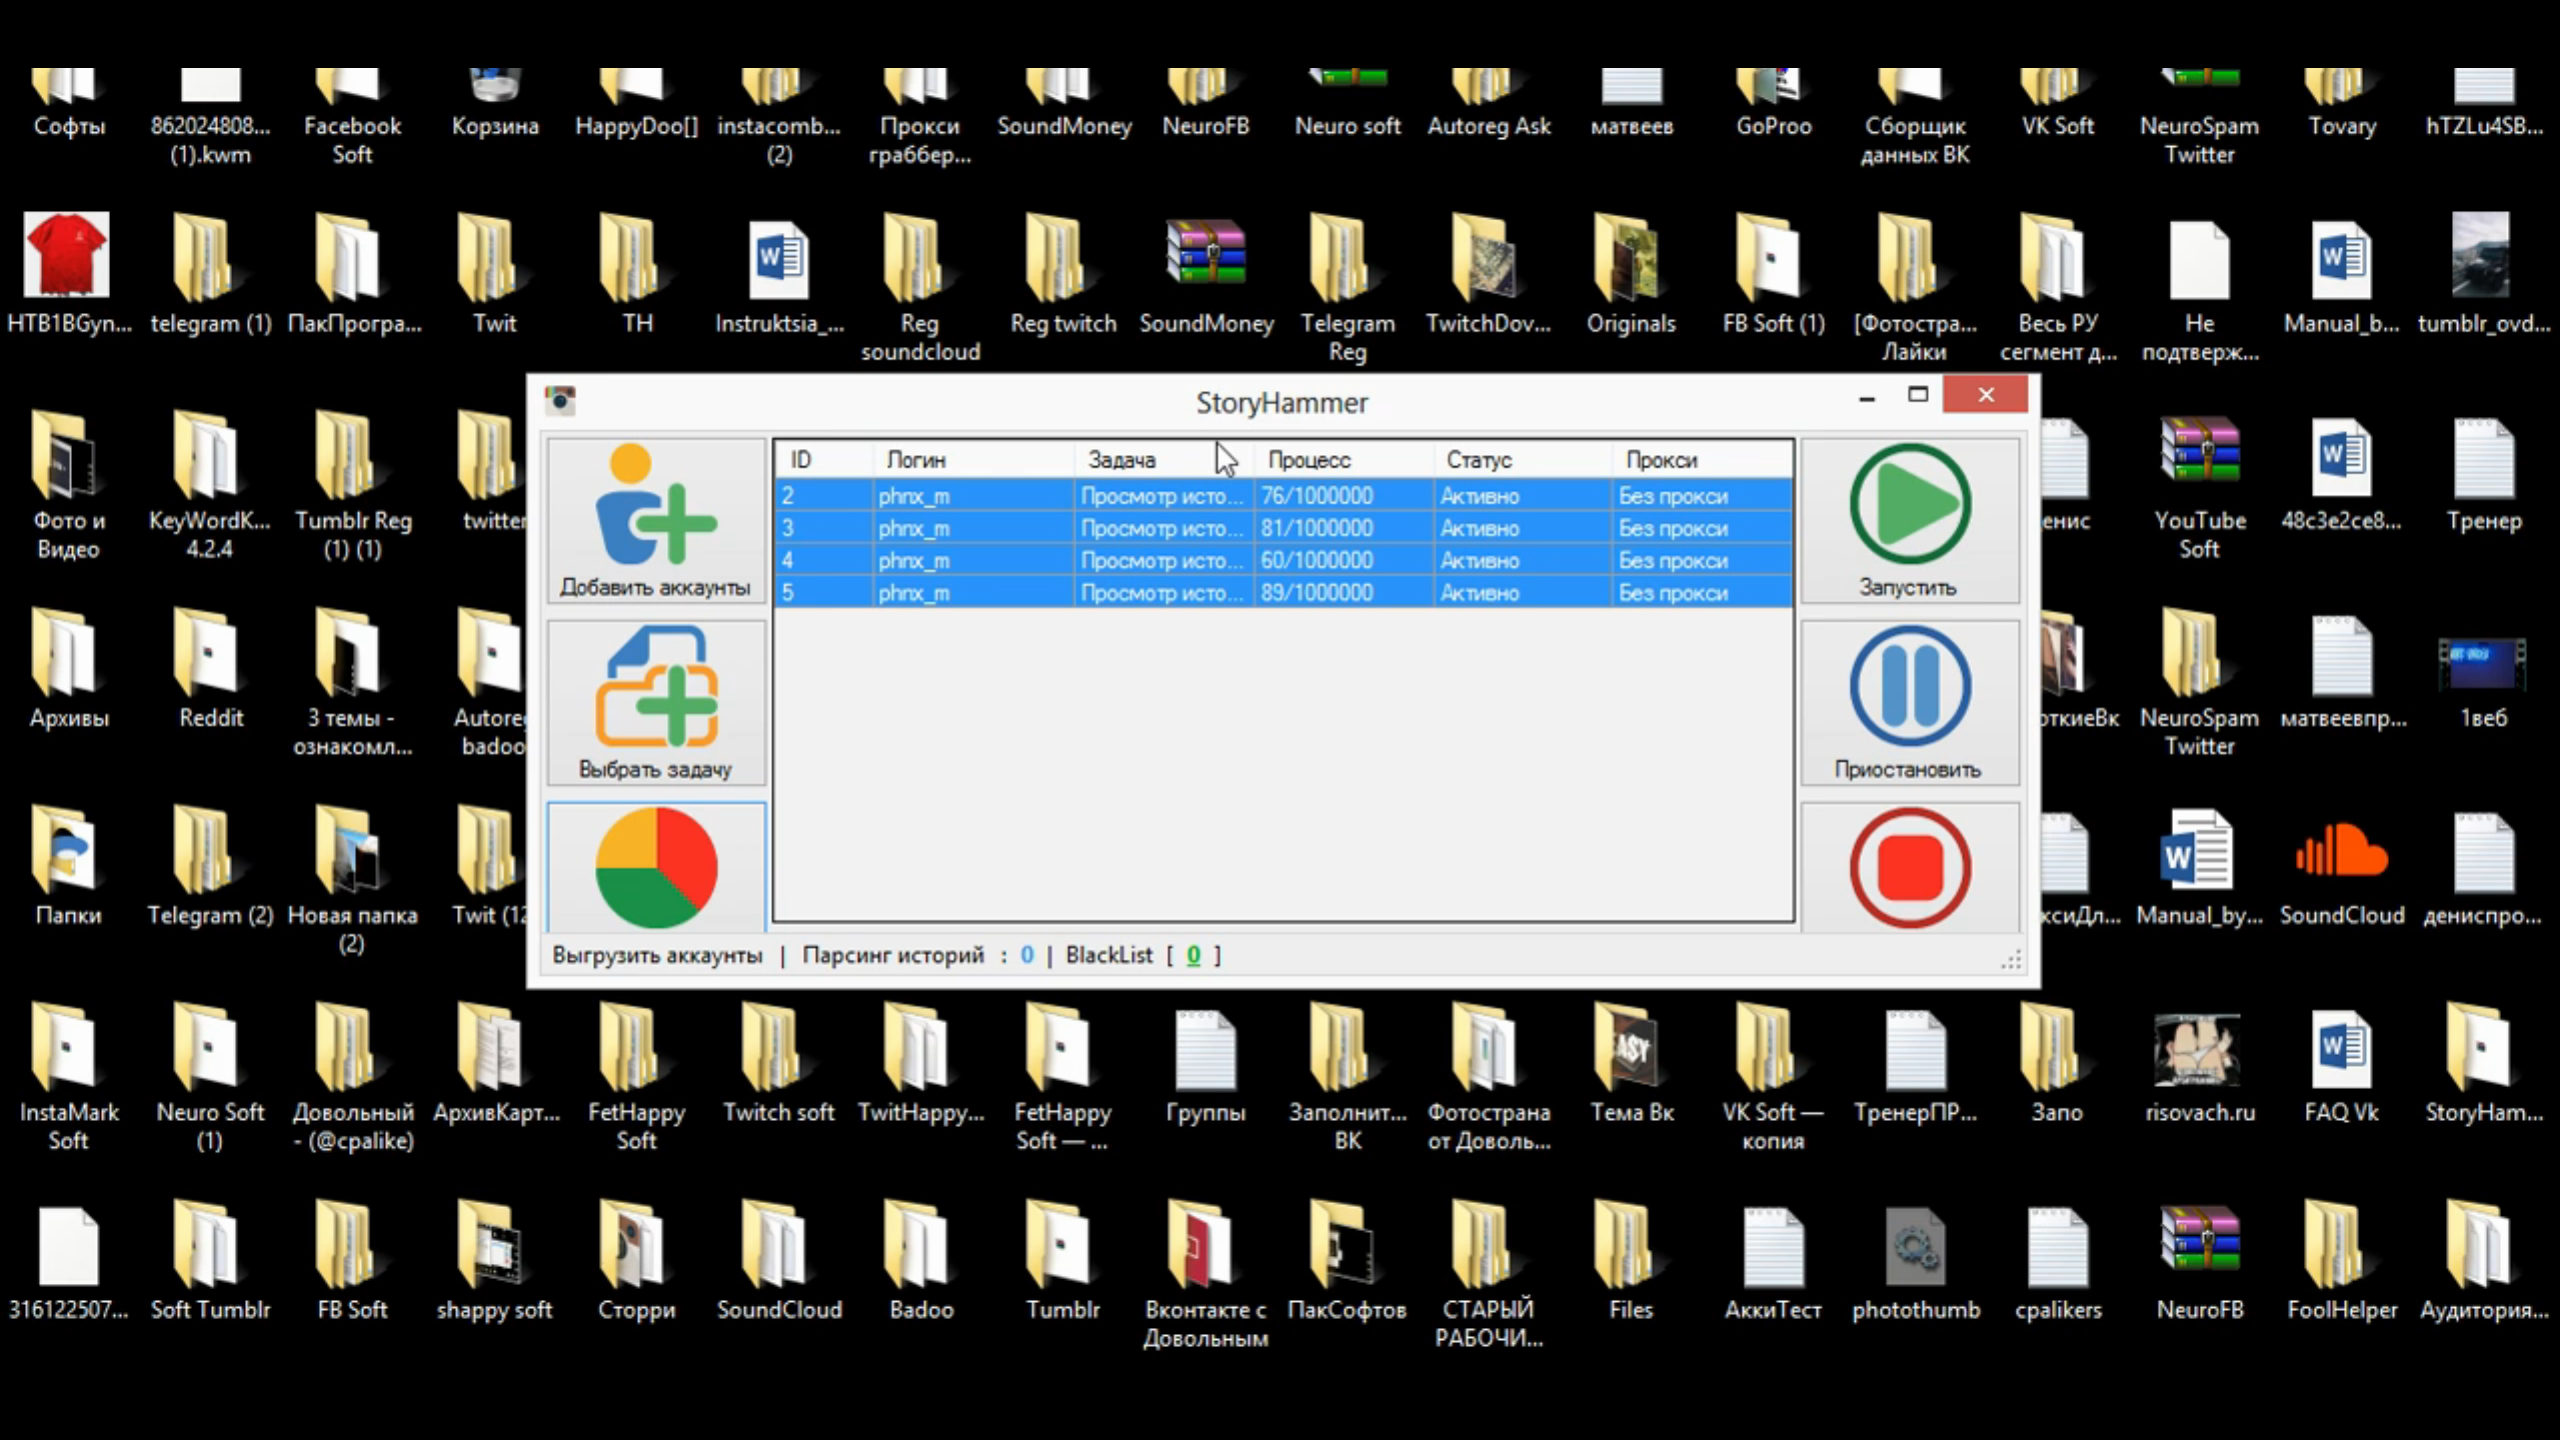Click the Выгрузить аккаунты link

click(657, 955)
